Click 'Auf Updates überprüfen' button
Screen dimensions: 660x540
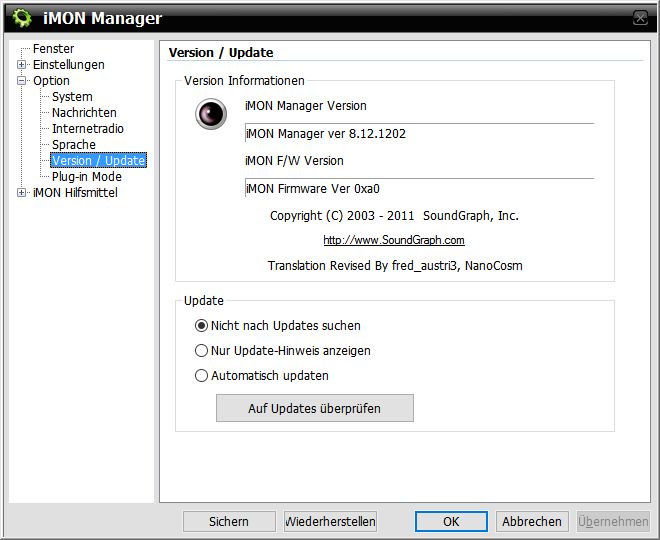coord(315,408)
